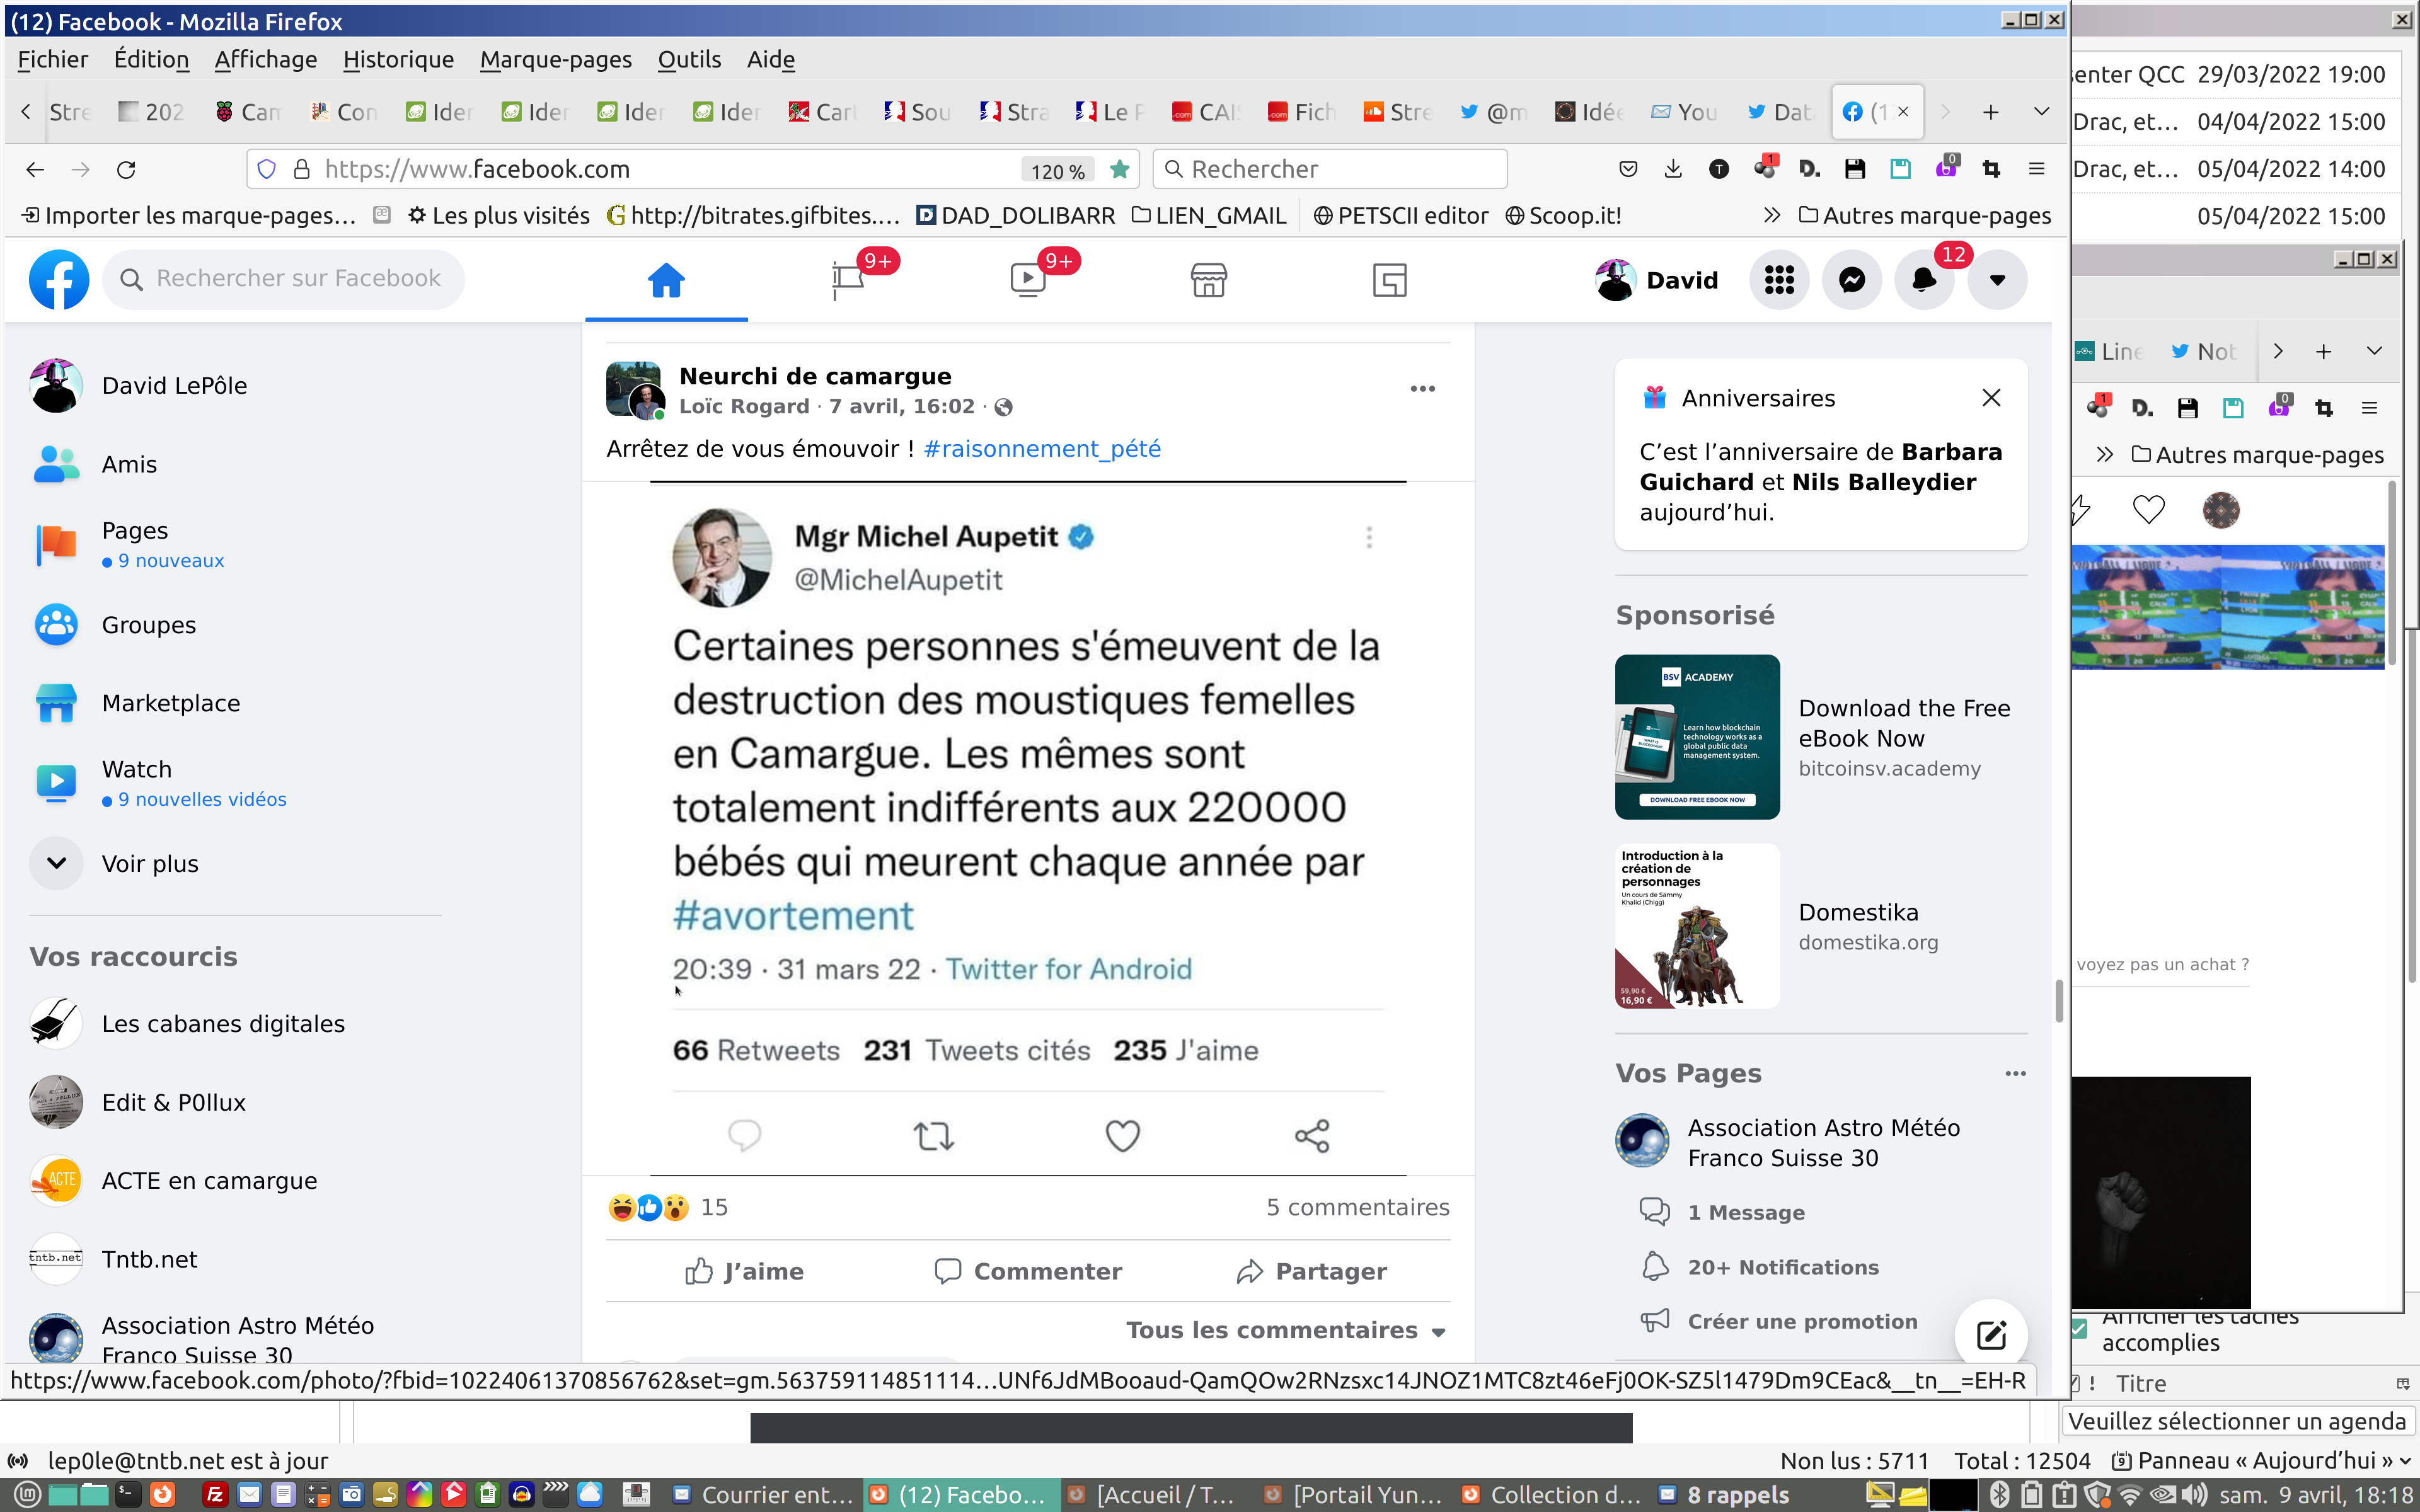The width and height of the screenshot is (2420, 1512).
Task: Go to Facebook Home tab icon
Action: point(666,280)
